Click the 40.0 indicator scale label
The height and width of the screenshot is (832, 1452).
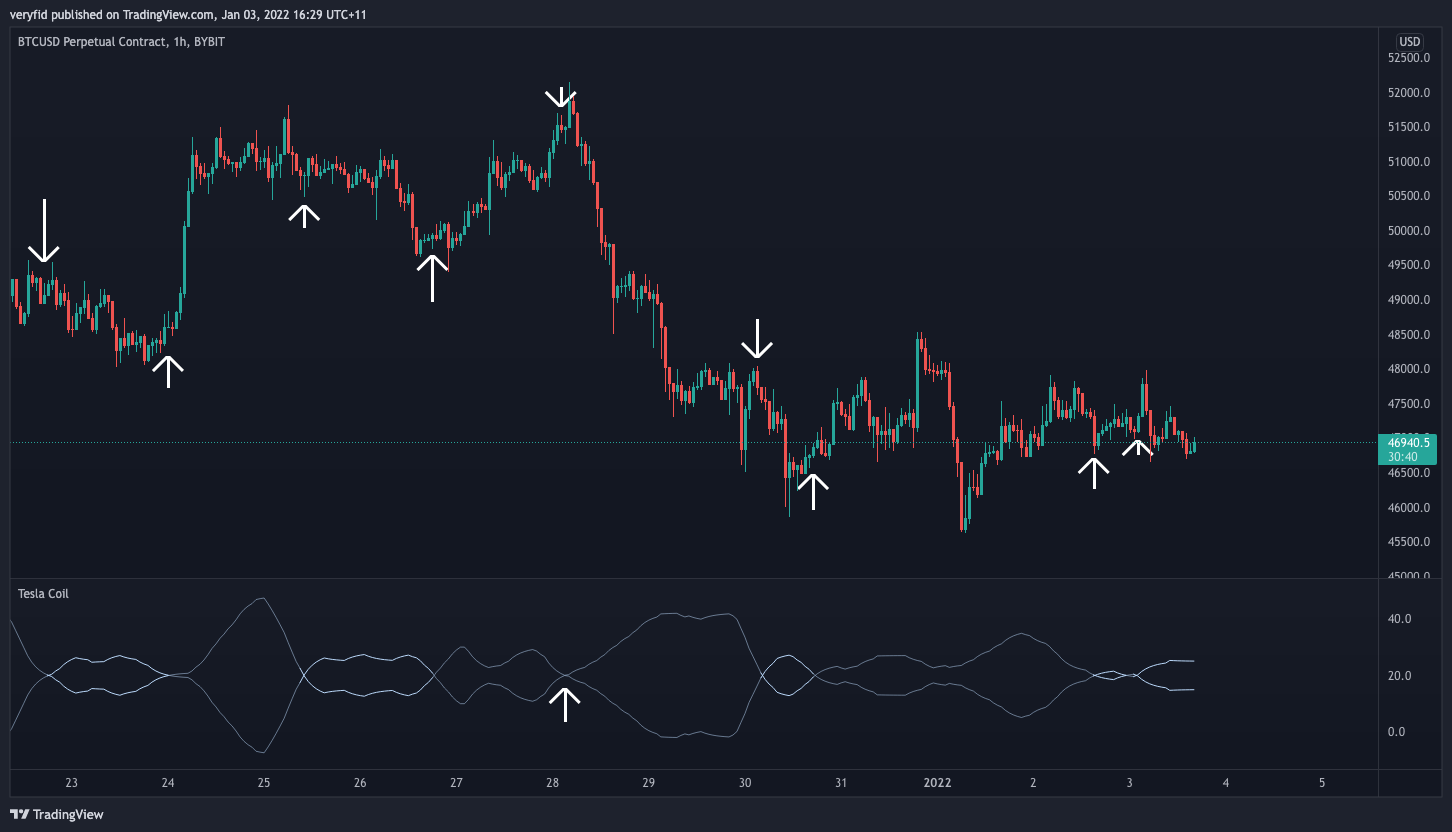1399,619
